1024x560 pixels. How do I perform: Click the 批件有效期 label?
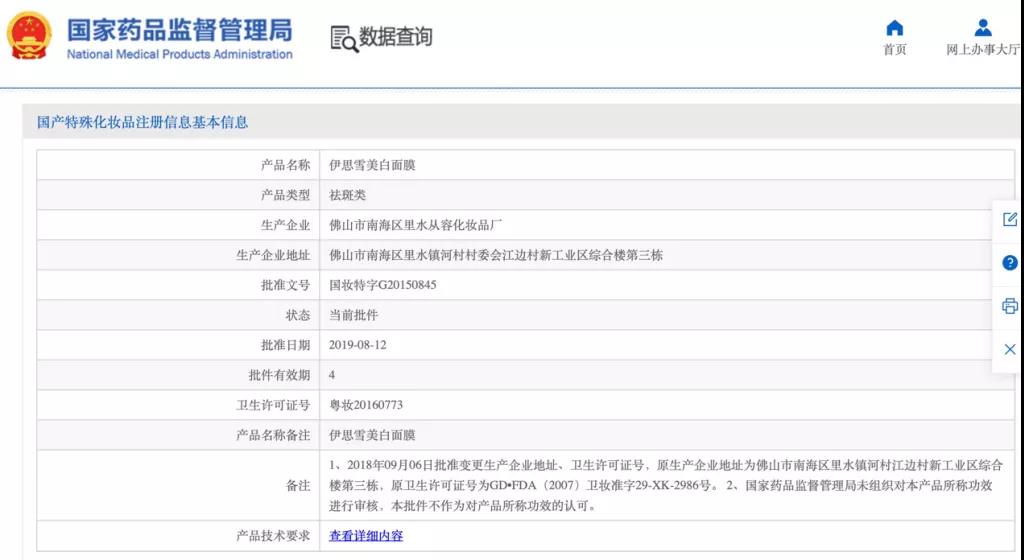tap(280, 375)
